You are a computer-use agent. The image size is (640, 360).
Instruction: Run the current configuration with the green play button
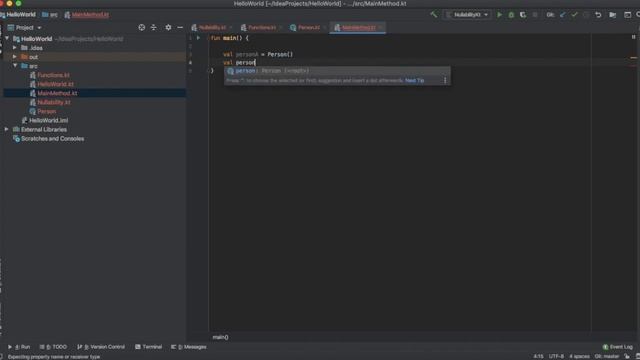[x=499, y=15]
